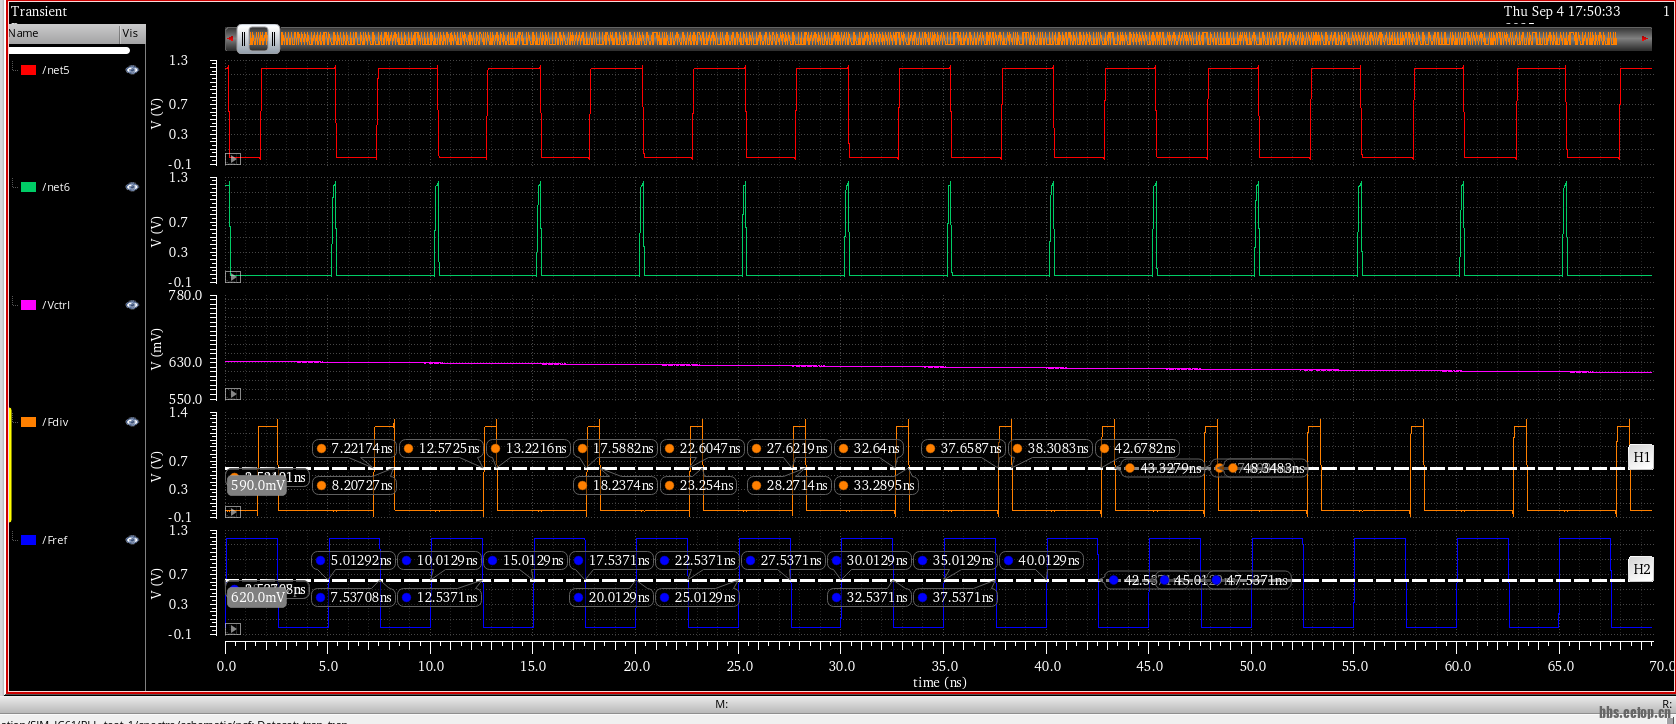Select the 12.5725ns intercept label
This screenshot has width=1676, height=724.
coord(441,448)
